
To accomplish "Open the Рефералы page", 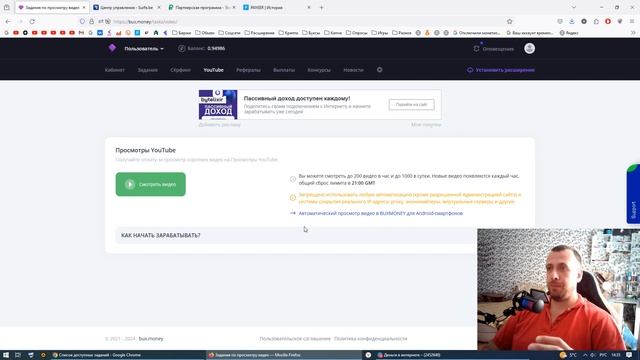I will (x=248, y=70).
